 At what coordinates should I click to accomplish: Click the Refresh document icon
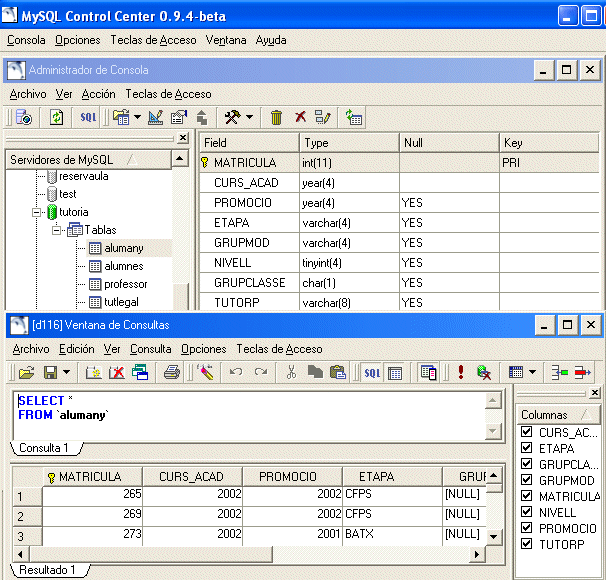click(x=56, y=117)
